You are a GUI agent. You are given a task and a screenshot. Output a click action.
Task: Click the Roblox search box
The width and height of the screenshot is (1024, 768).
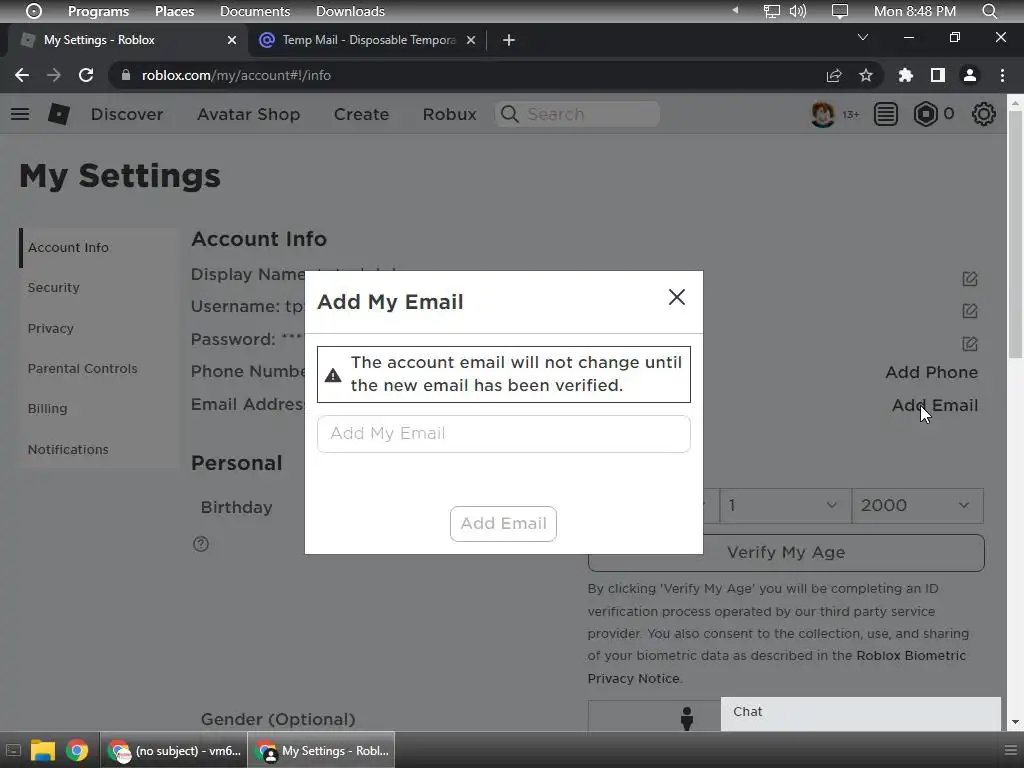(x=577, y=114)
